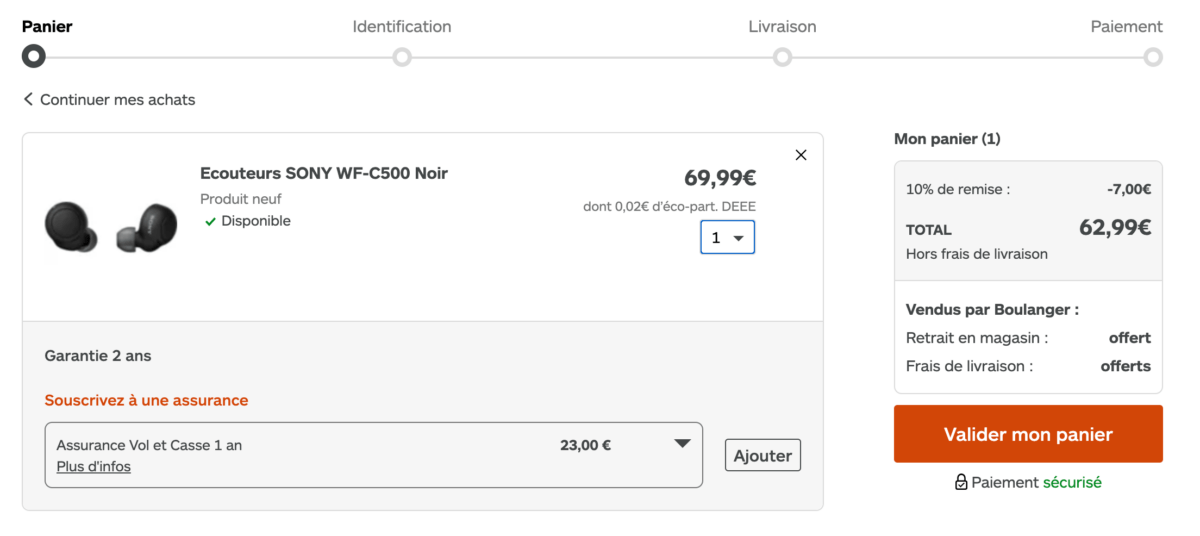Go to the Paiement step label
Screen dimensions: 1200x536
1126,26
